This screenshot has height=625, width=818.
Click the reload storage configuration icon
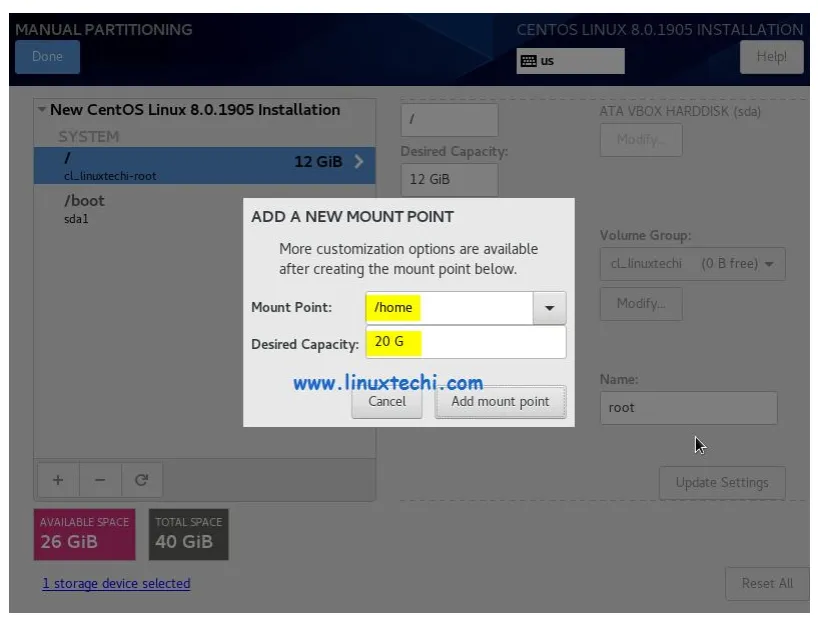(x=142, y=479)
